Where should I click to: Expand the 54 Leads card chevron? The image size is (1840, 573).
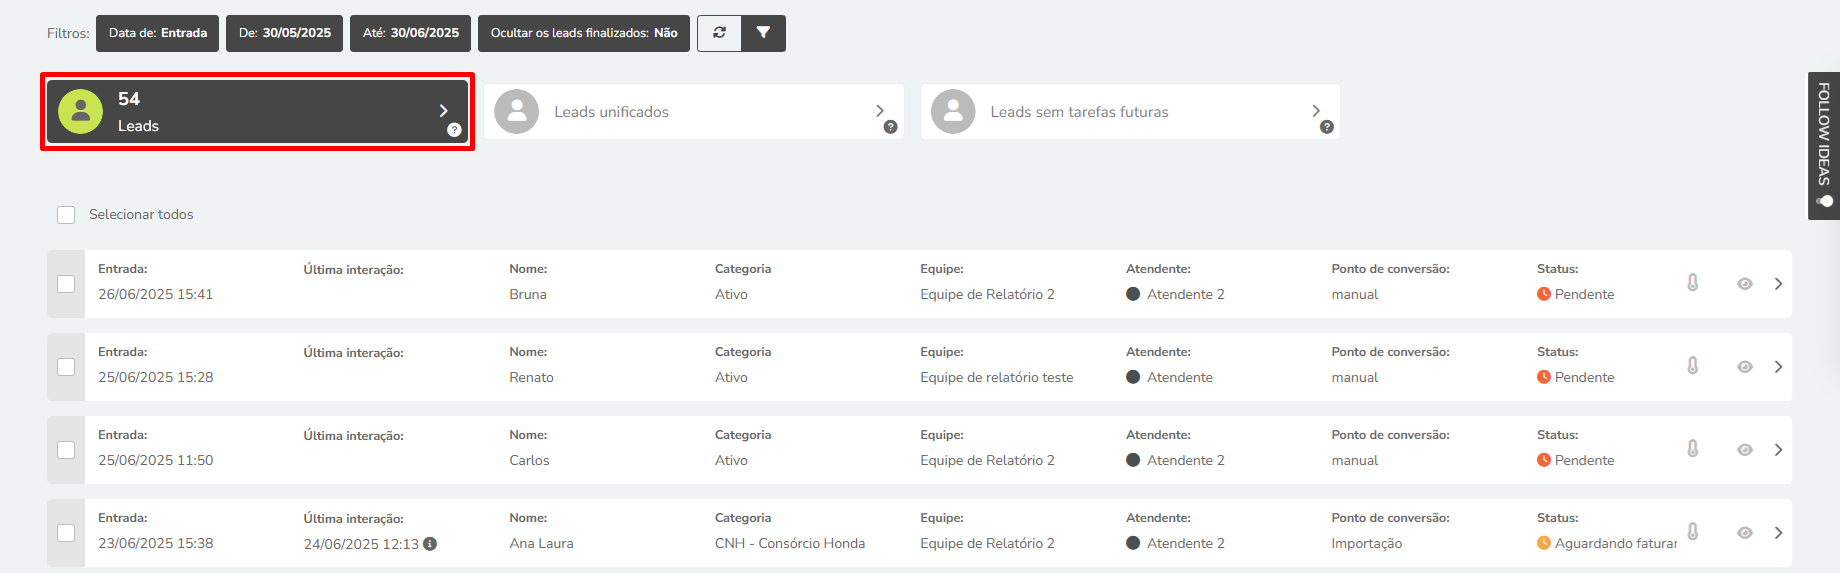[x=444, y=111]
